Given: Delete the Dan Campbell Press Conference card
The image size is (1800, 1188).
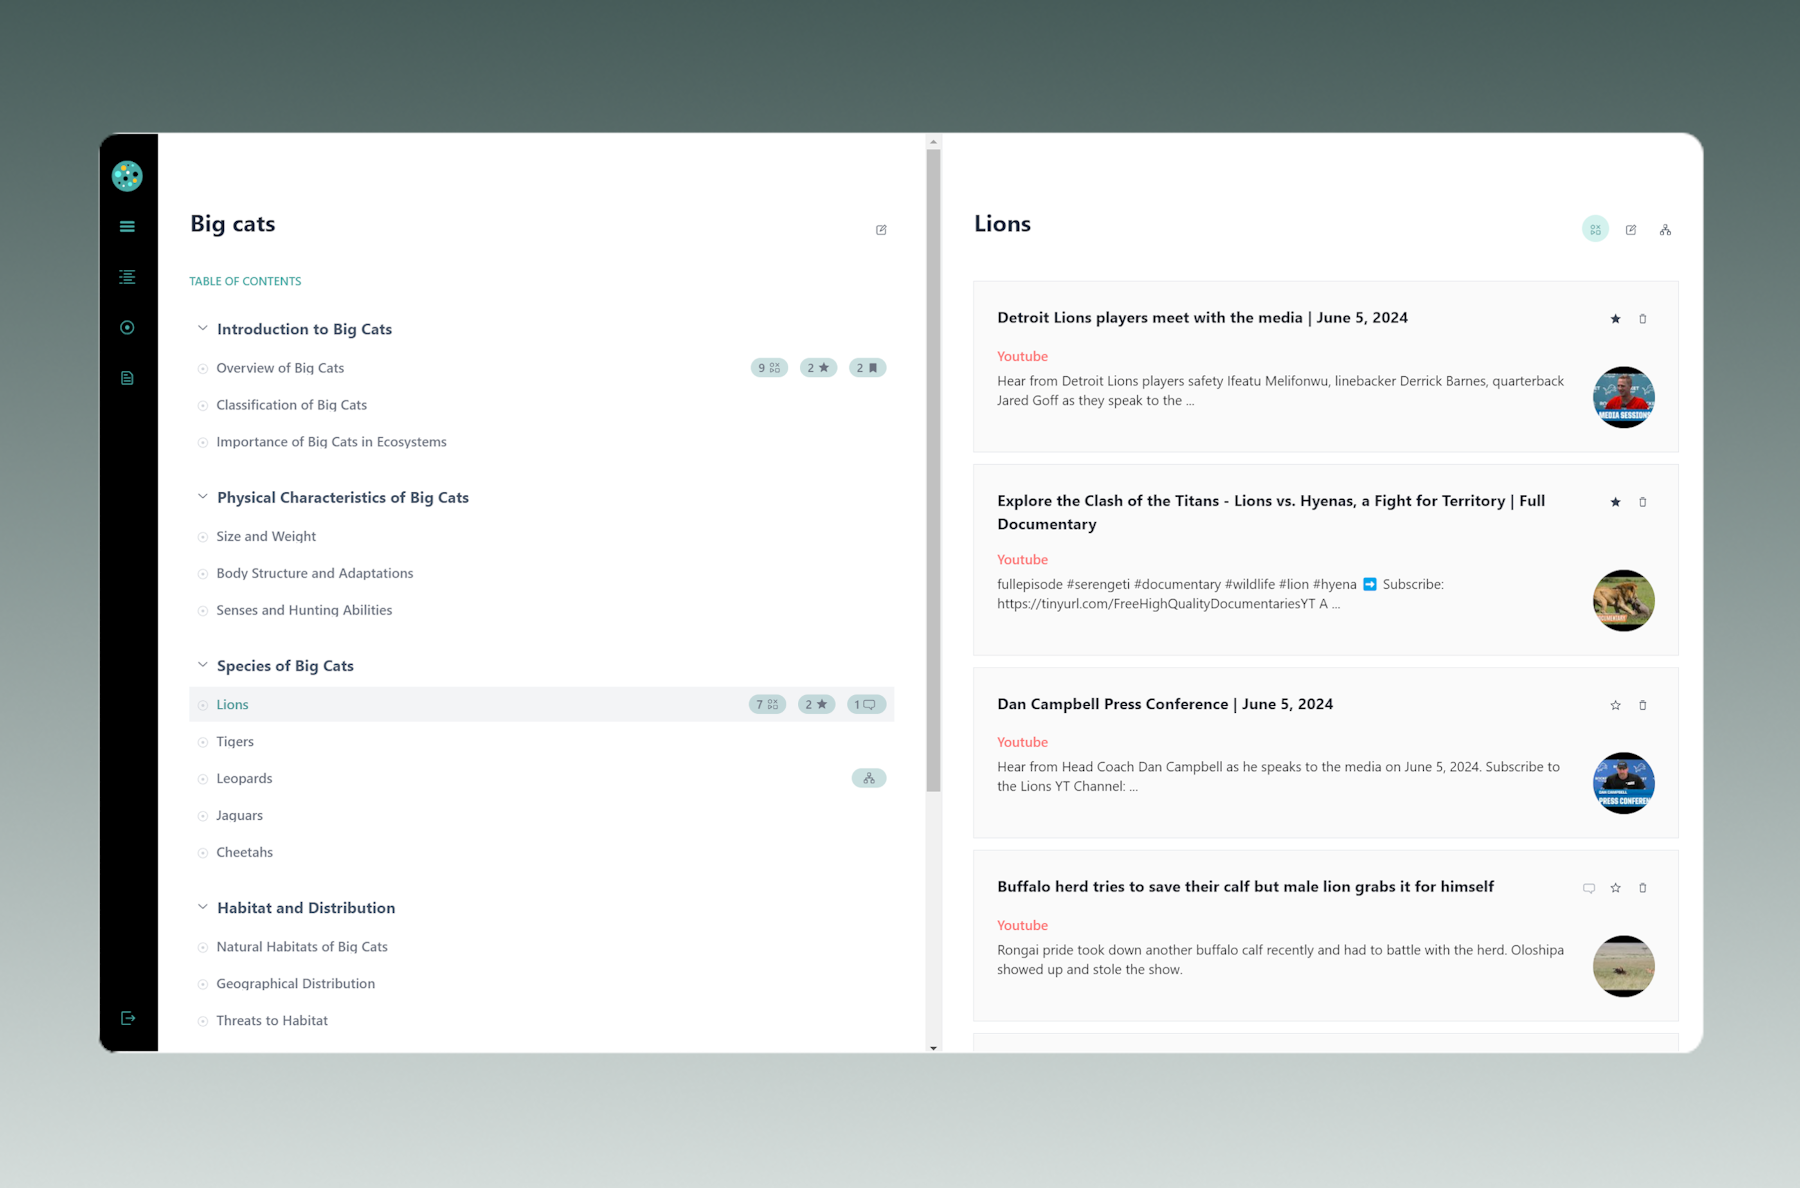Looking at the screenshot, I should click(x=1642, y=705).
